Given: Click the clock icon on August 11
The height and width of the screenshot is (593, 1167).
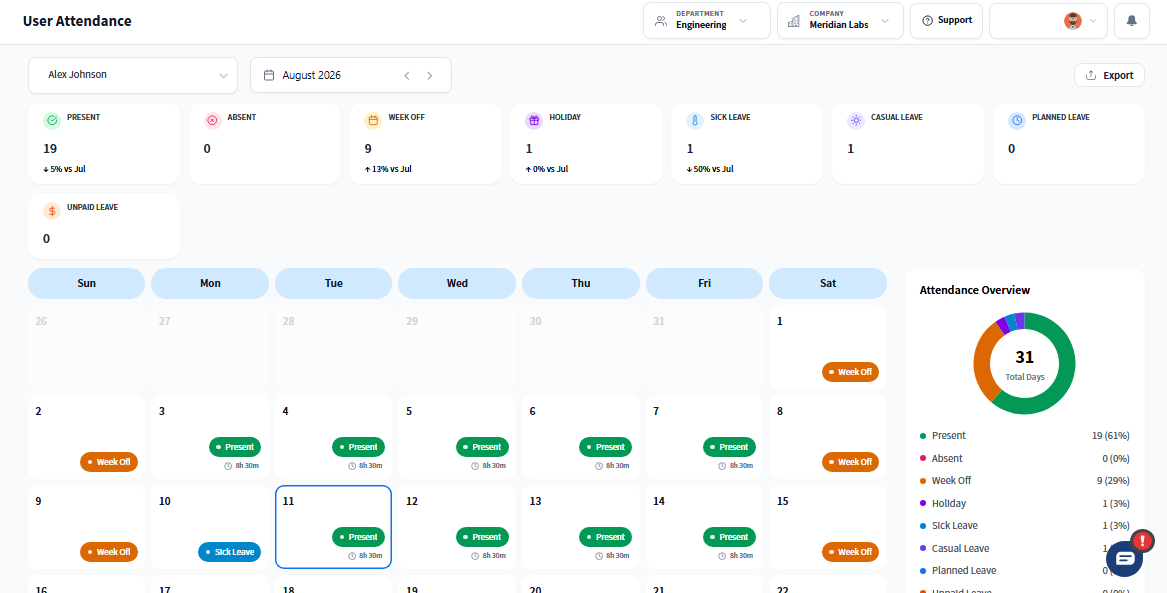Looking at the screenshot, I should tap(351, 556).
